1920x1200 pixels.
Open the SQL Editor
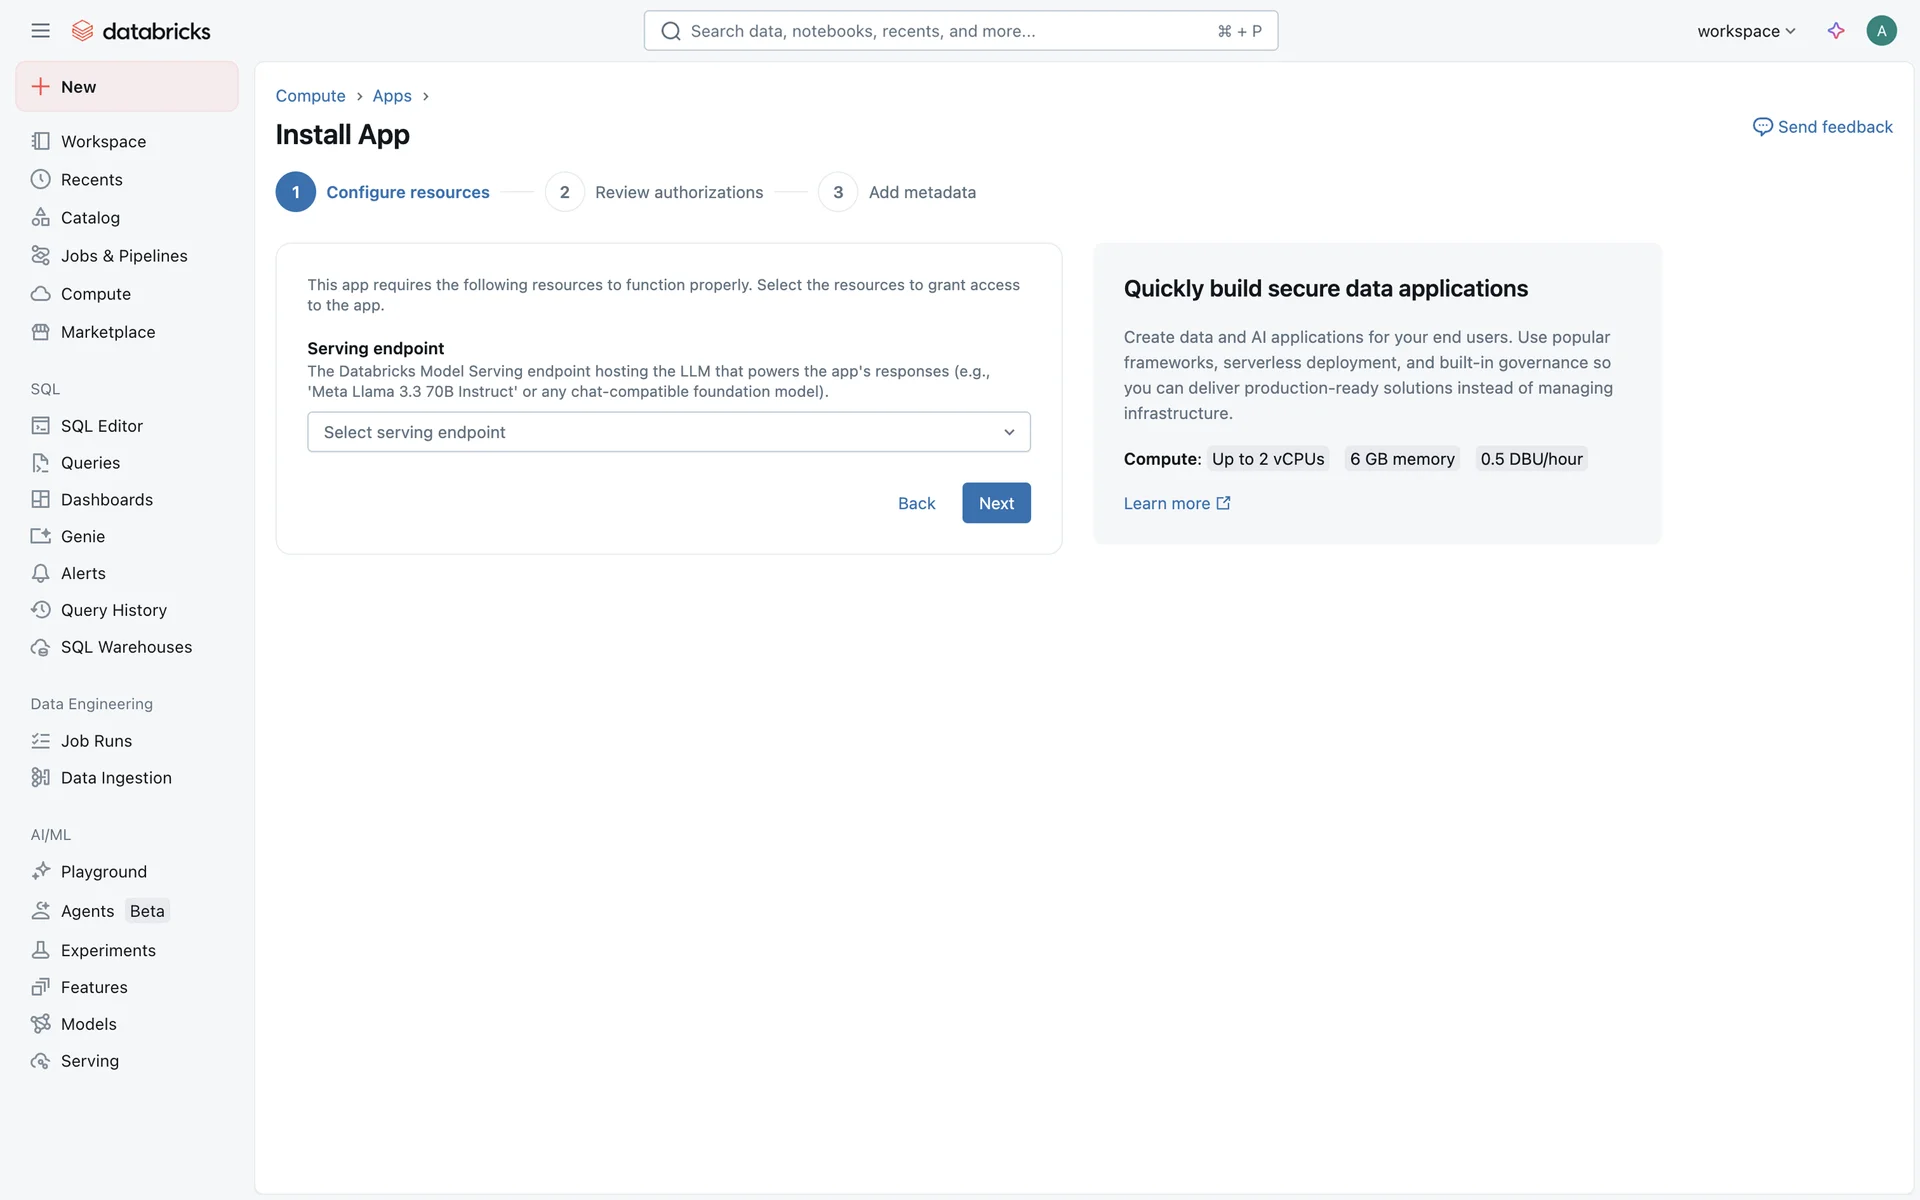(x=101, y=426)
